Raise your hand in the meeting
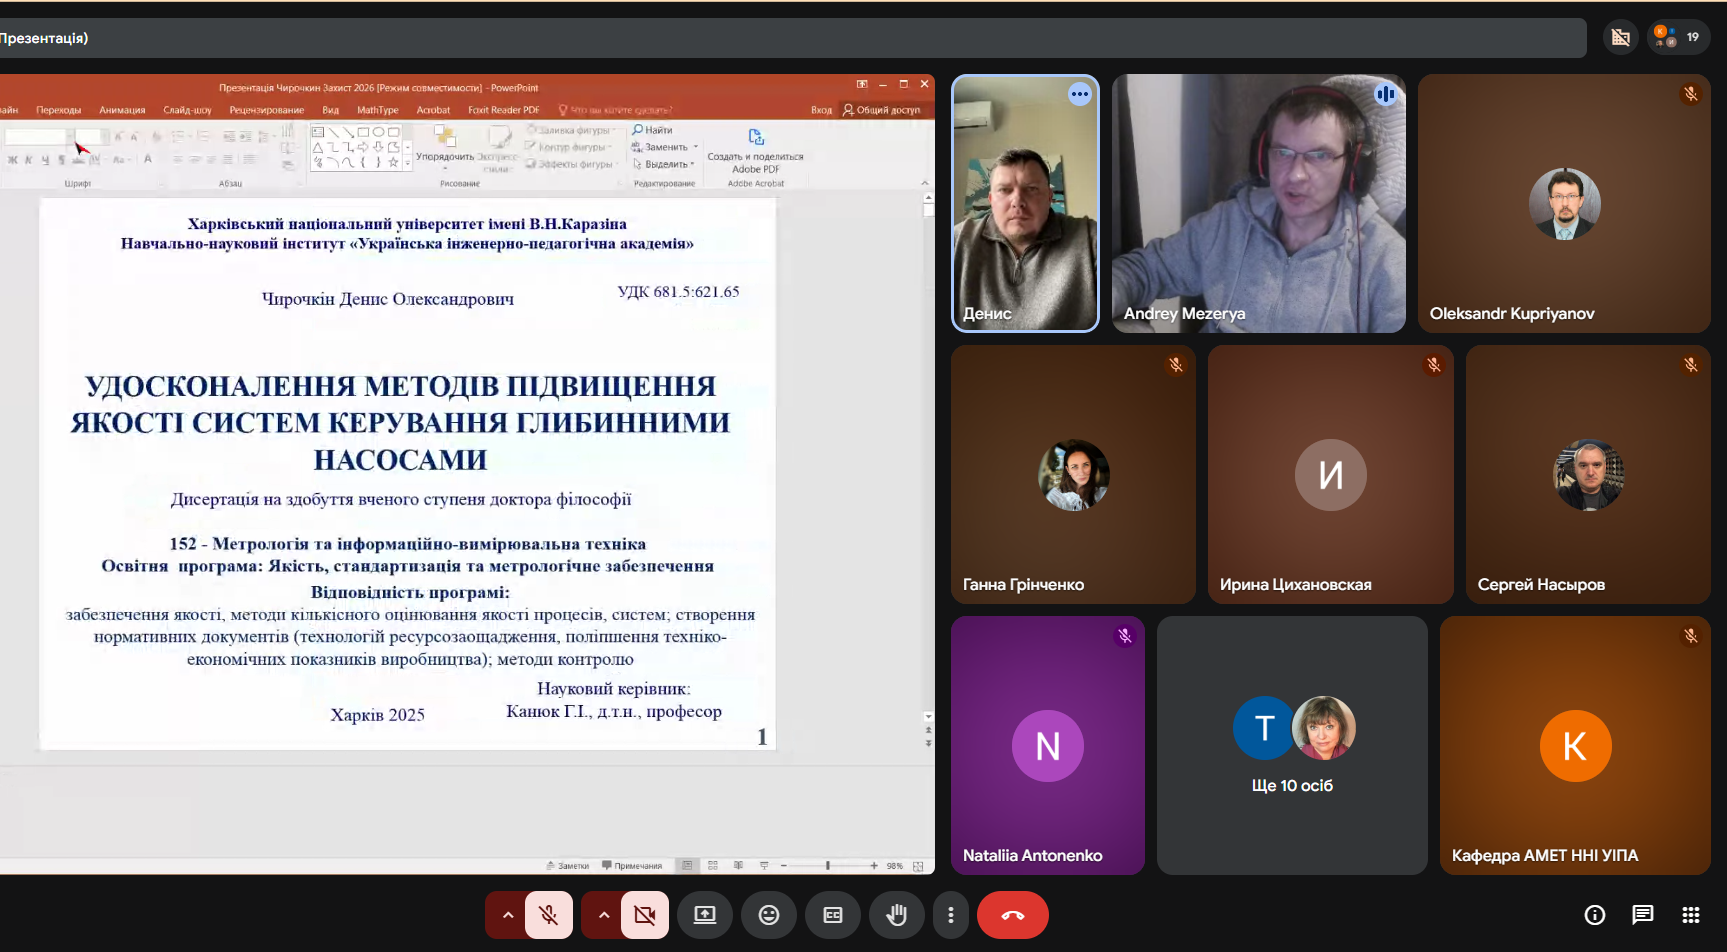This screenshot has width=1727, height=952. coord(897,915)
